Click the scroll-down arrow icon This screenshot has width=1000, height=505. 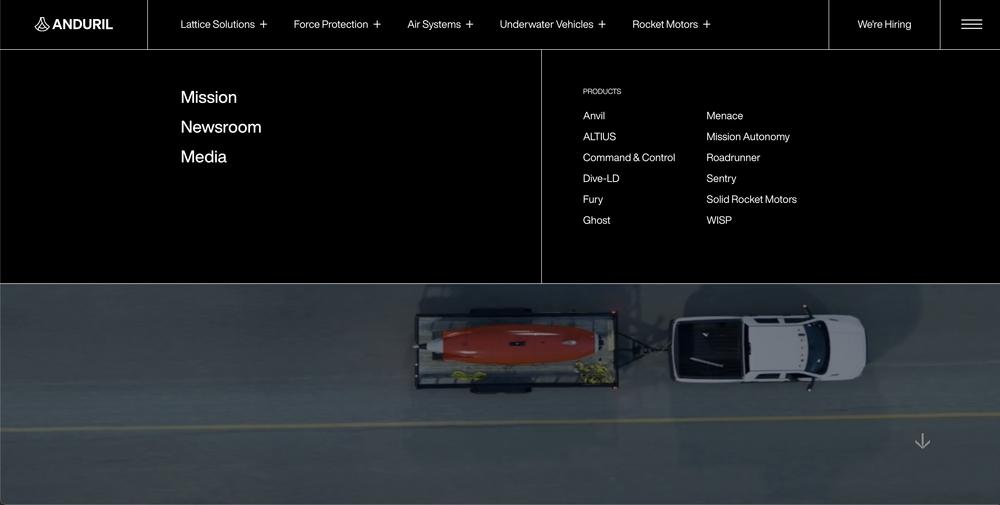[922, 441]
